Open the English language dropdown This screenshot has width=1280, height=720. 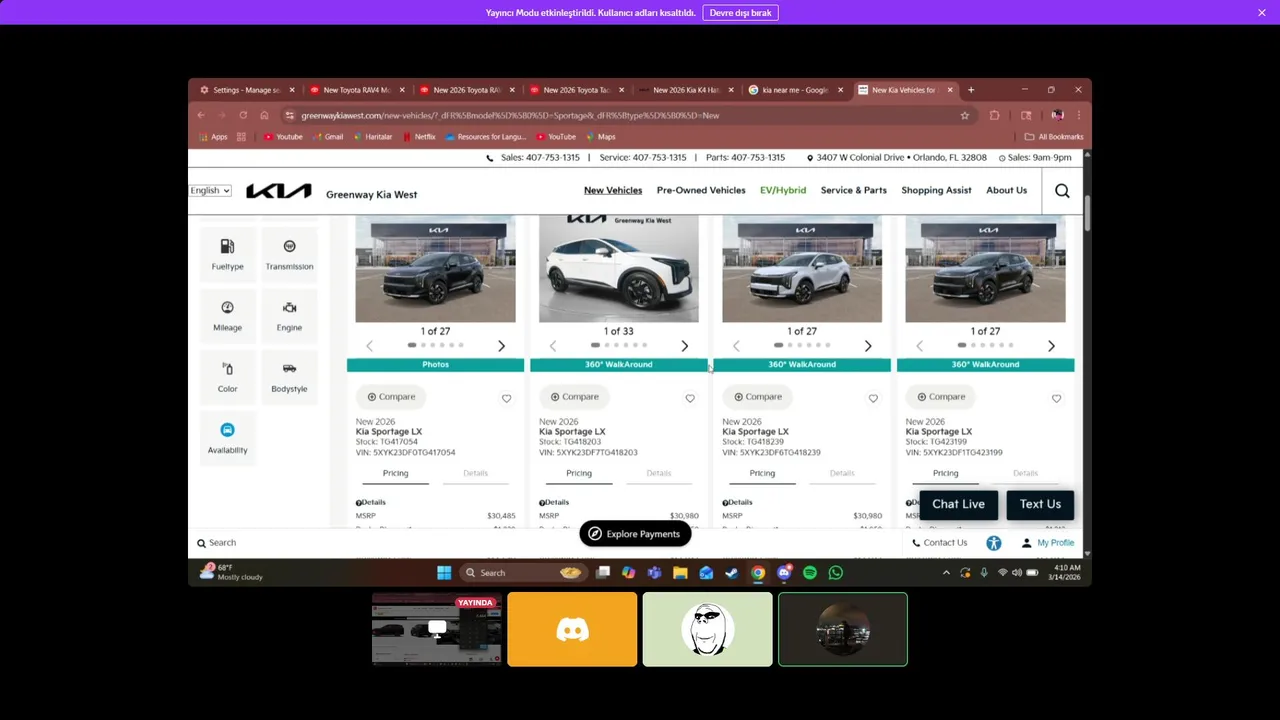[210, 190]
